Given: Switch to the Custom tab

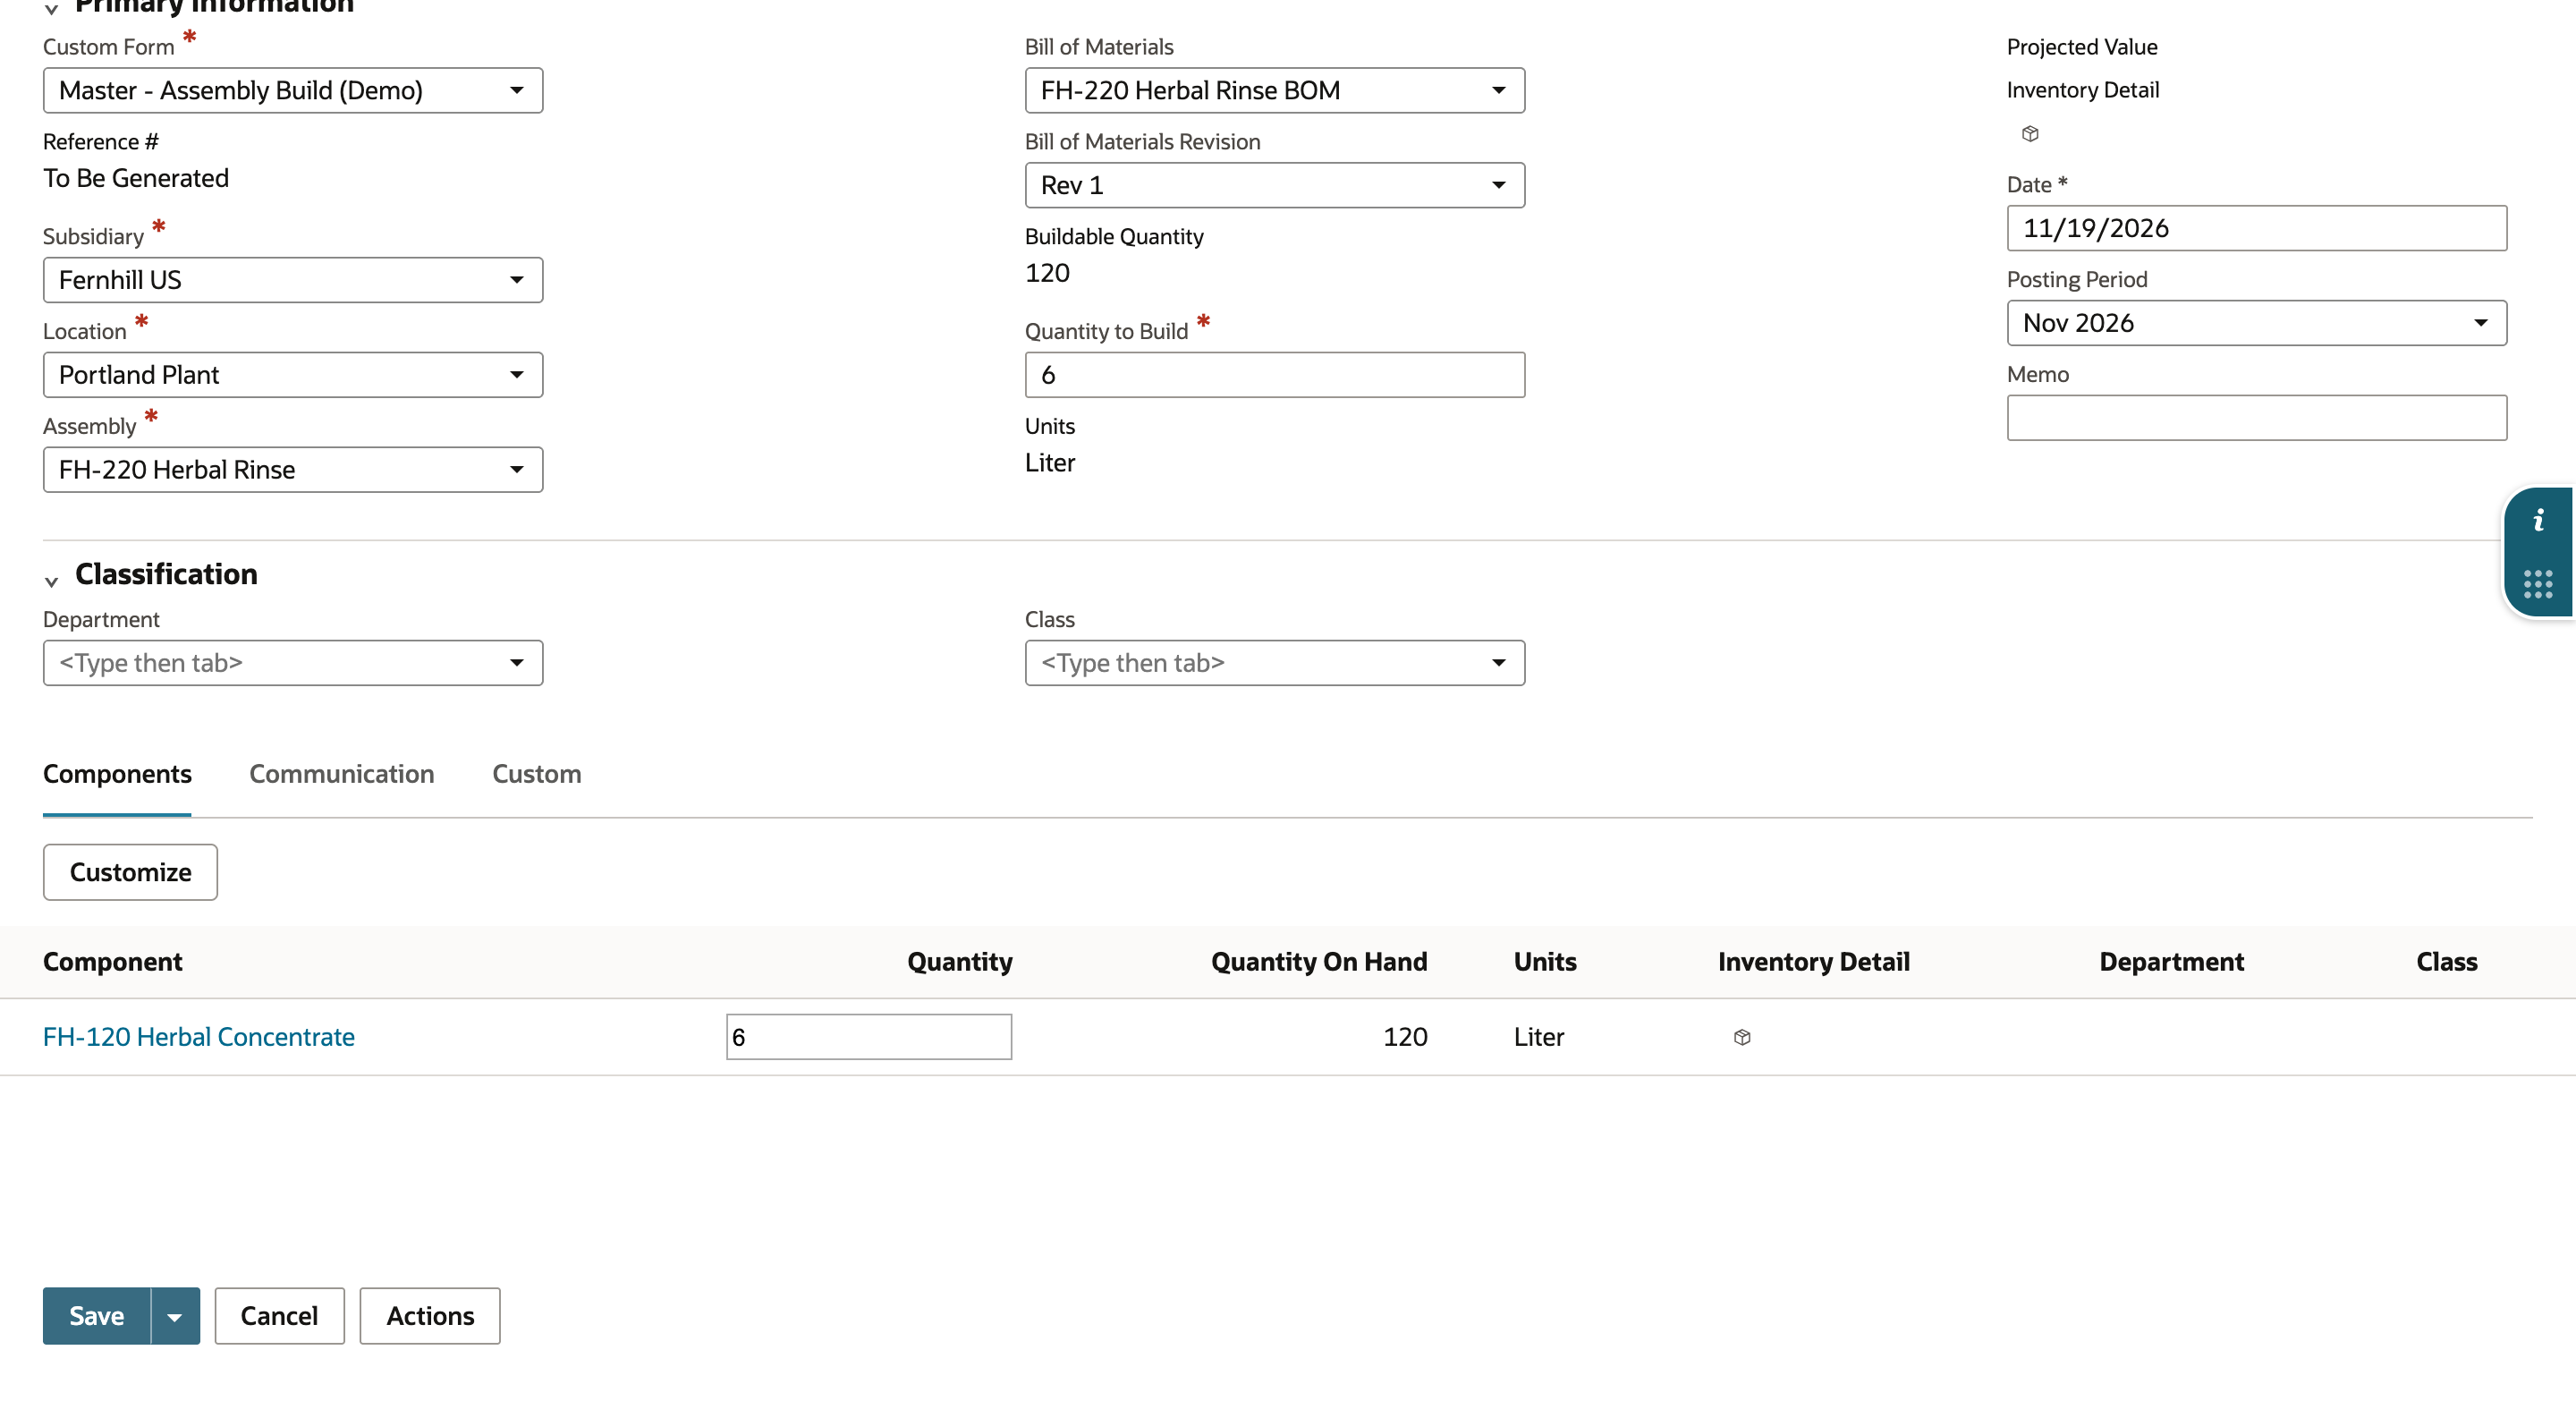Looking at the screenshot, I should coord(537,774).
